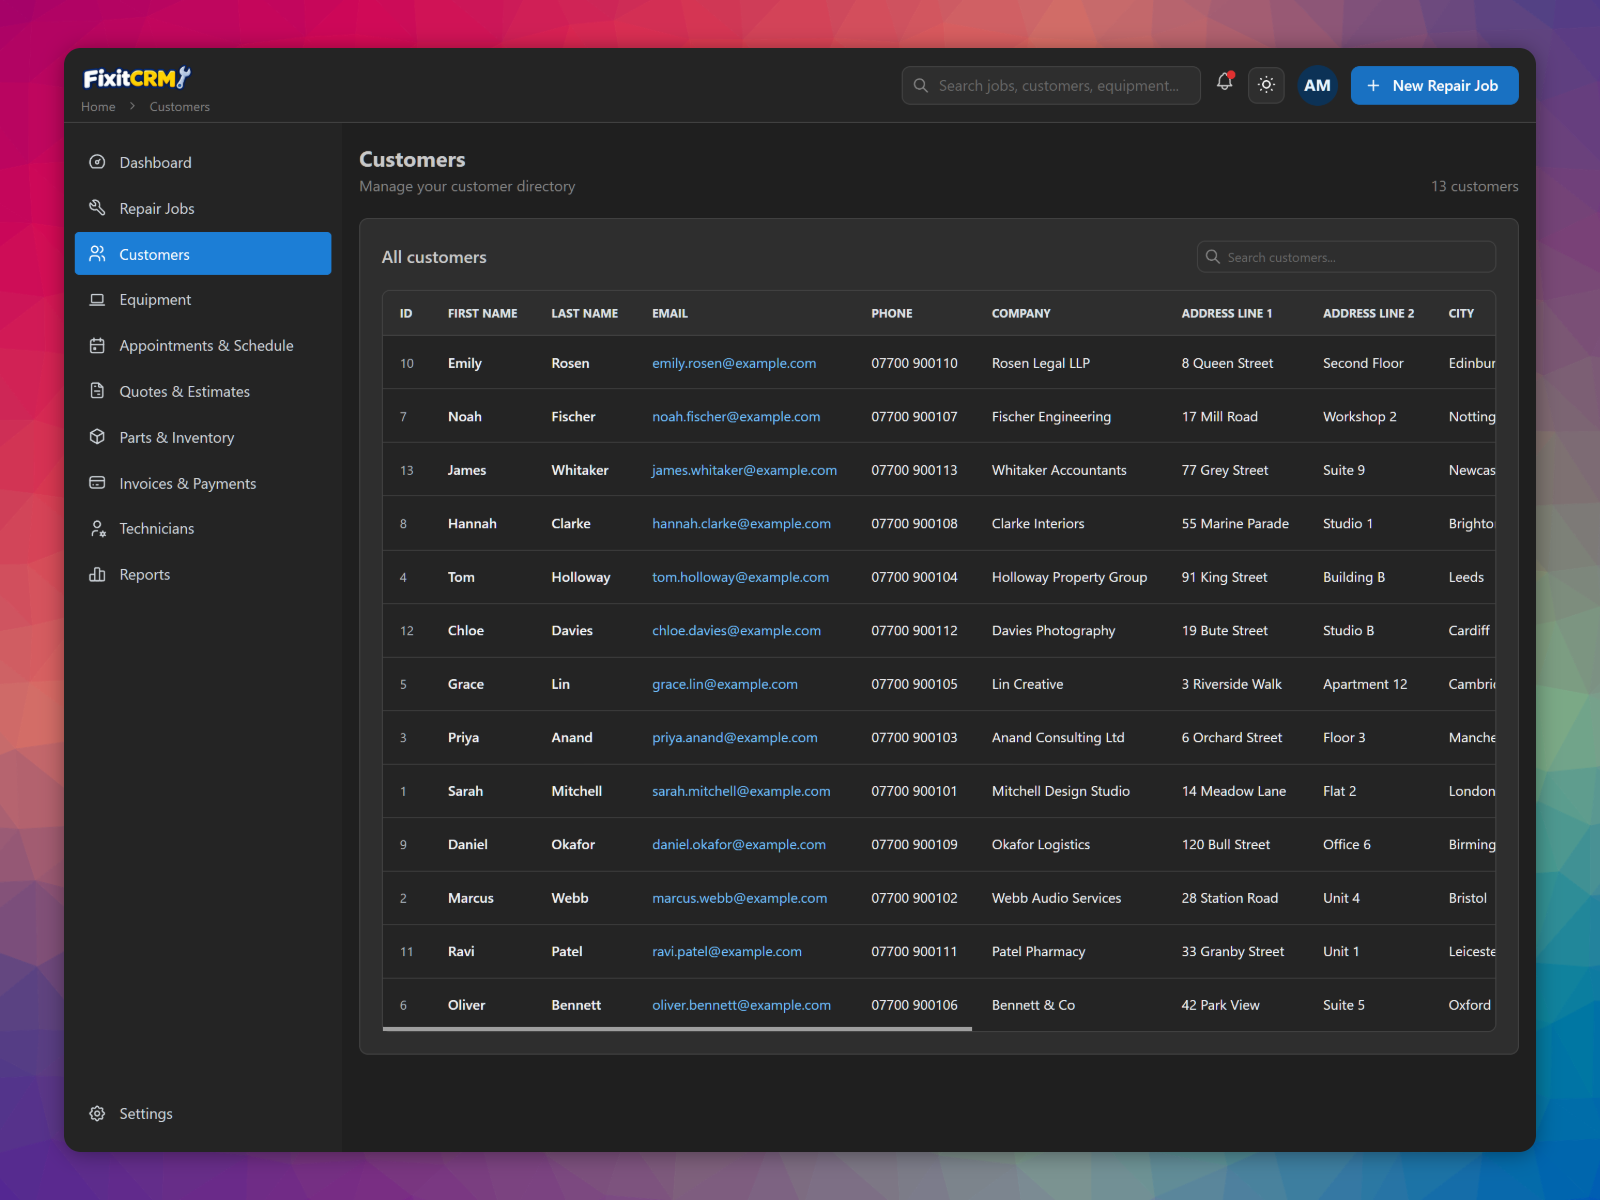
Task: Open Technicians page
Action: [x=203, y=529]
